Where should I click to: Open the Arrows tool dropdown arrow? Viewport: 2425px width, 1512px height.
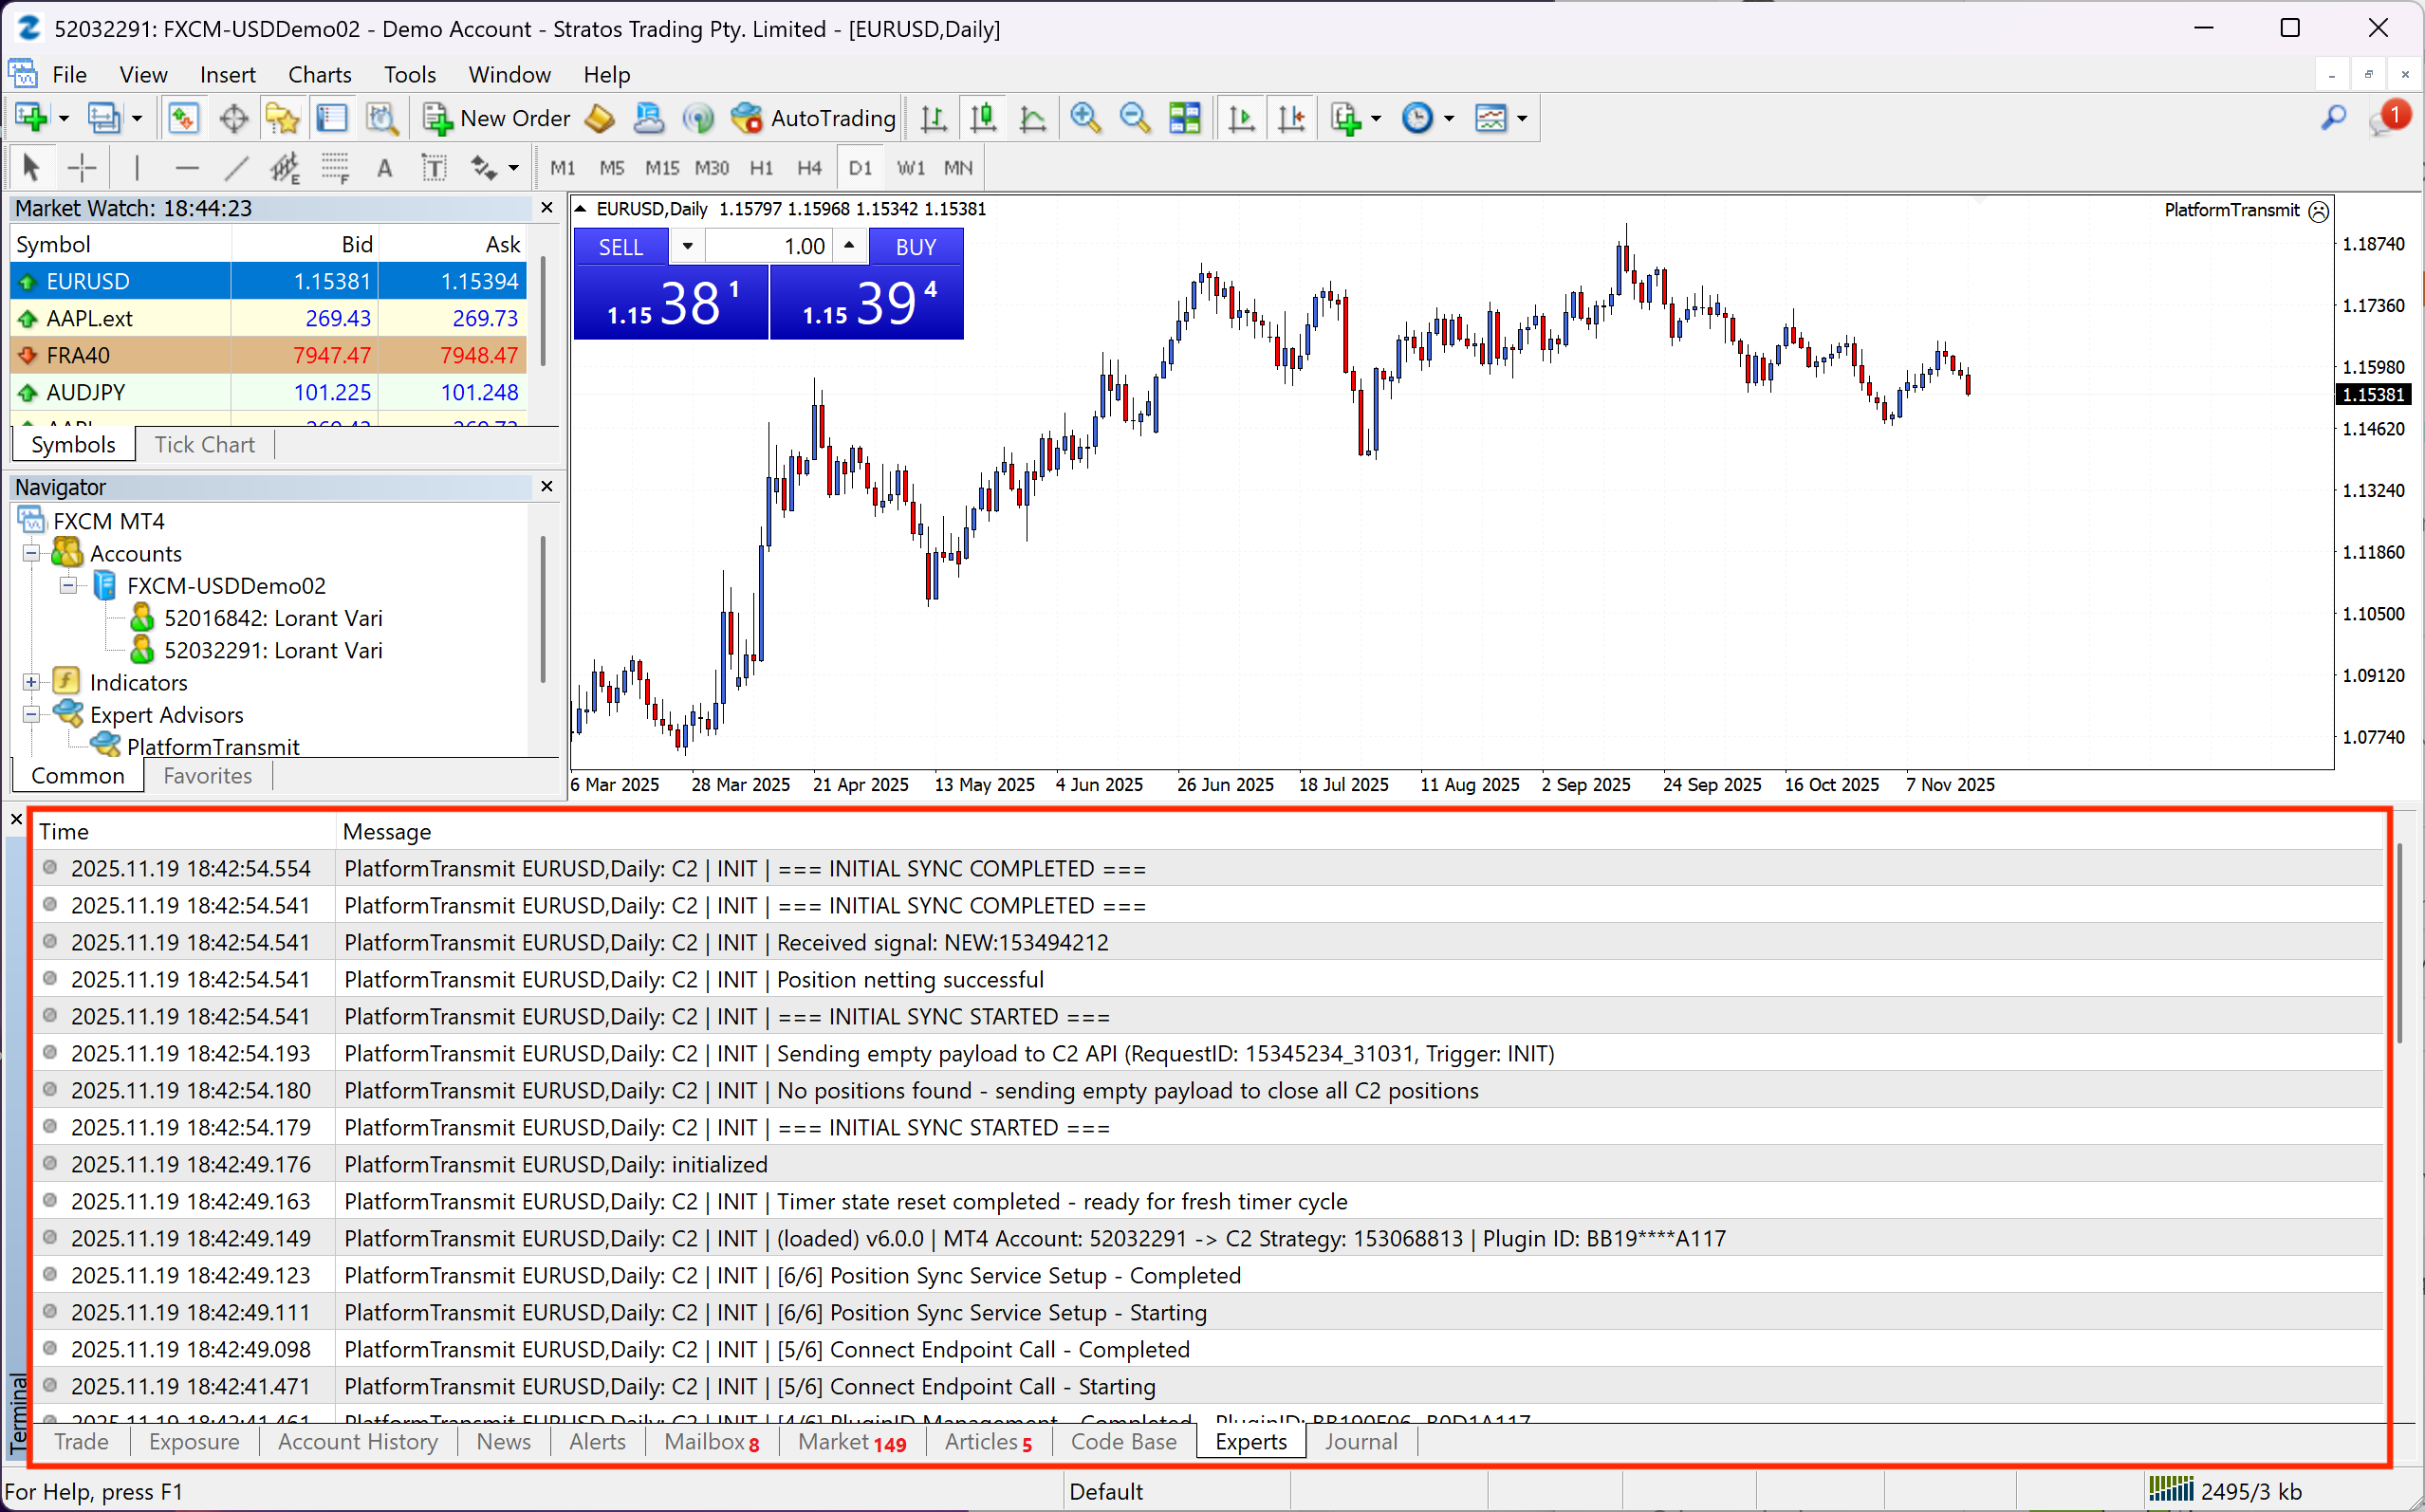(514, 167)
